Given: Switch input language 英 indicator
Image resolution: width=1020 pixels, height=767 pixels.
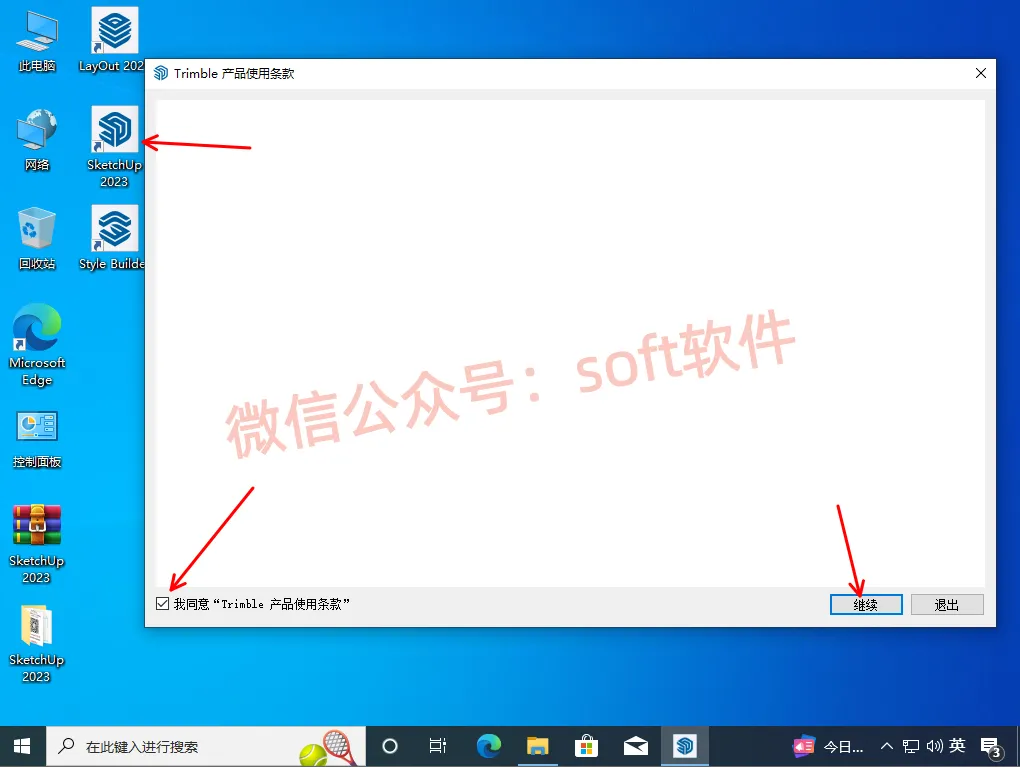Looking at the screenshot, I should coord(957,746).
